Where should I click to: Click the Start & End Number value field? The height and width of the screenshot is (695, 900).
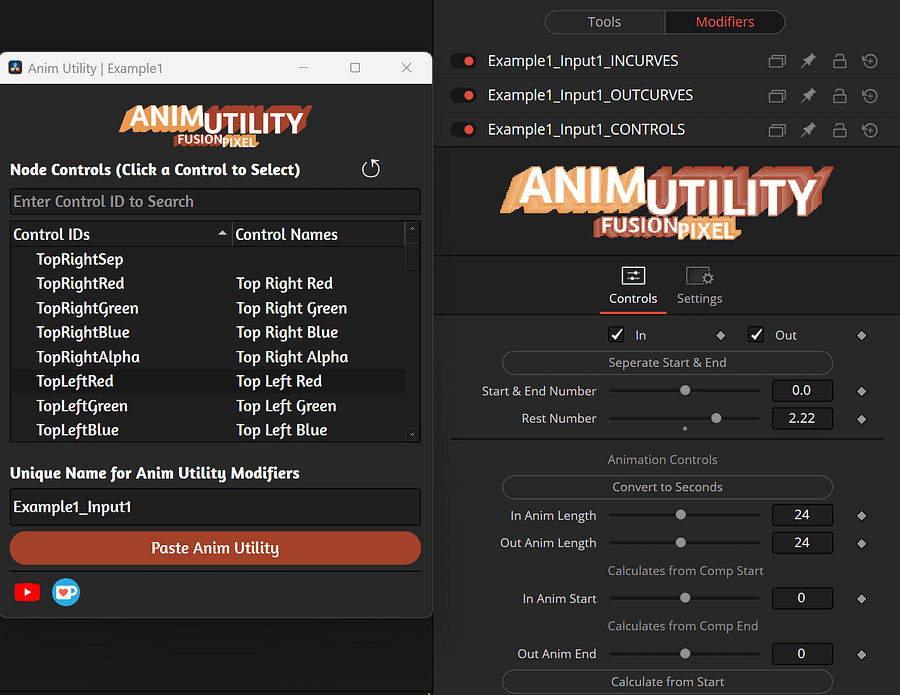802,390
